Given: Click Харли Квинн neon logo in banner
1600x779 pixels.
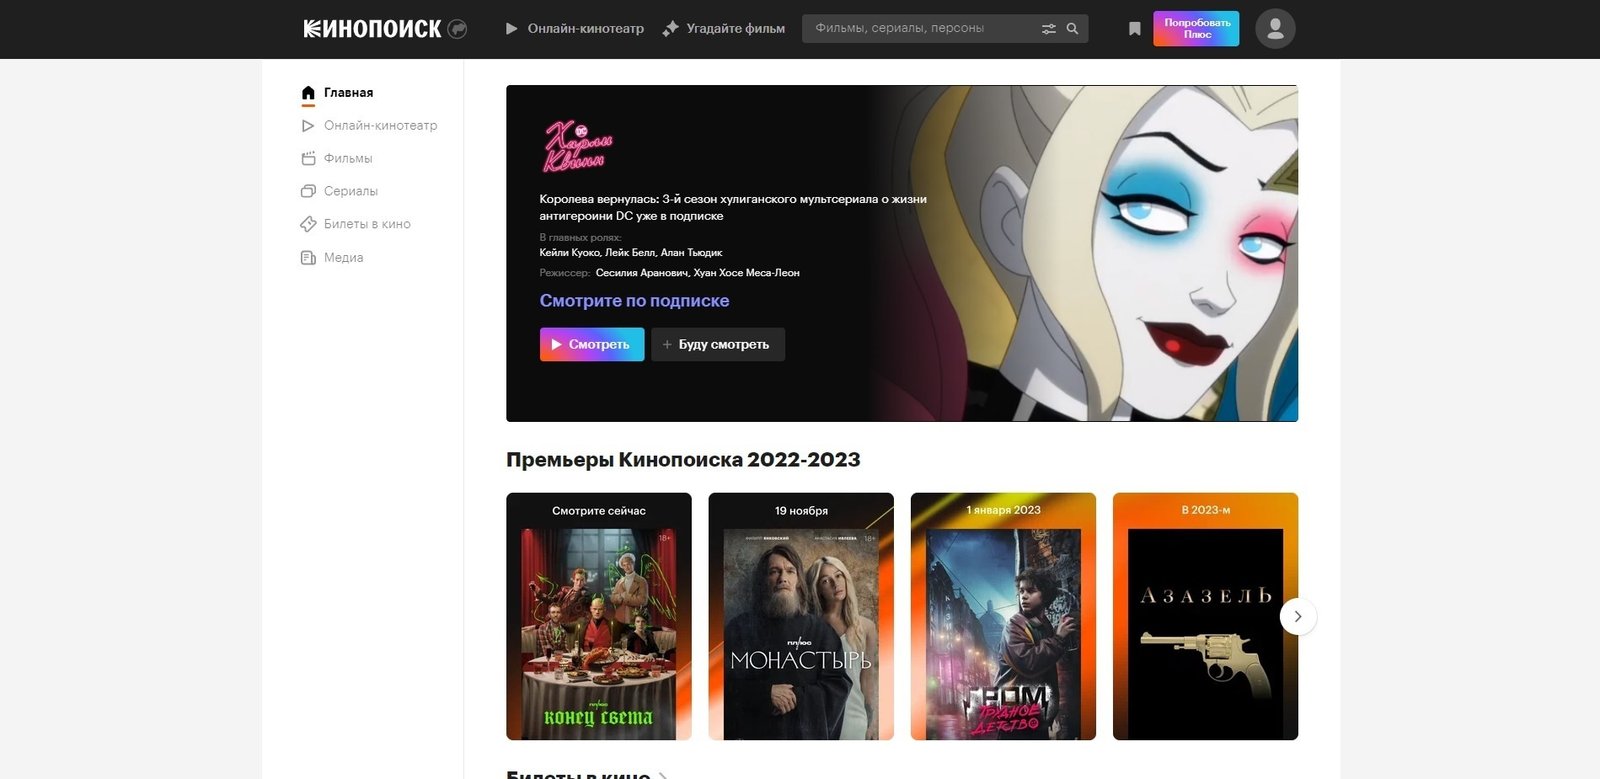Looking at the screenshot, I should 578,146.
